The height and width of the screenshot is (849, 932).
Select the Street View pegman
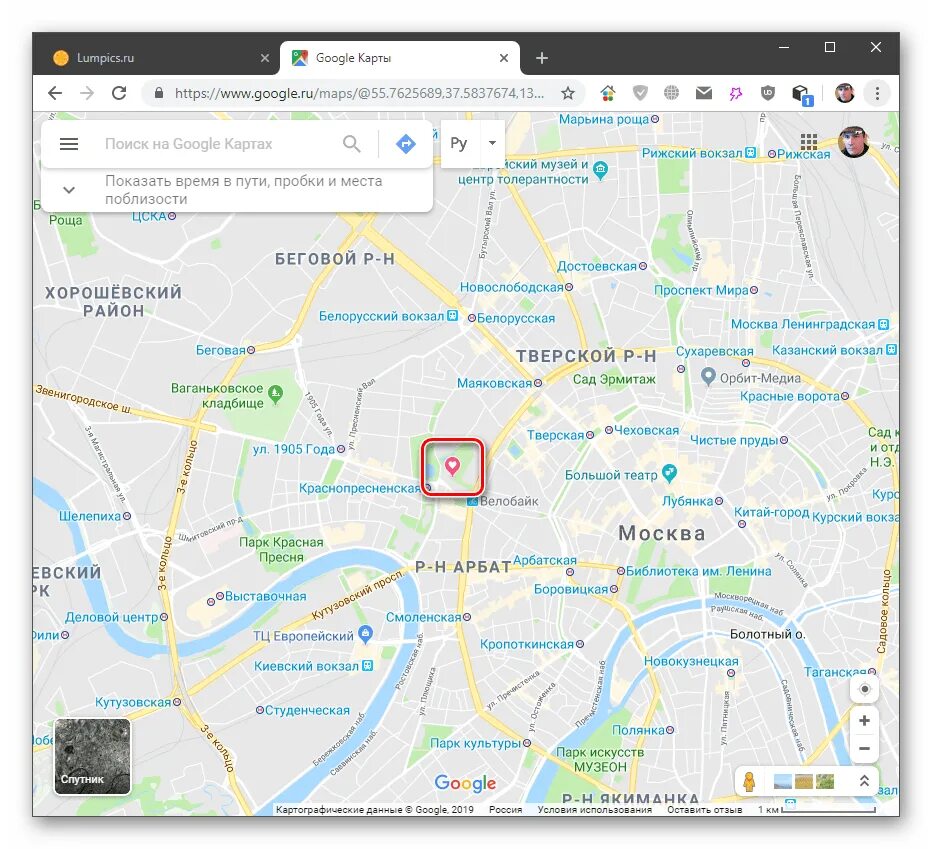coord(750,781)
